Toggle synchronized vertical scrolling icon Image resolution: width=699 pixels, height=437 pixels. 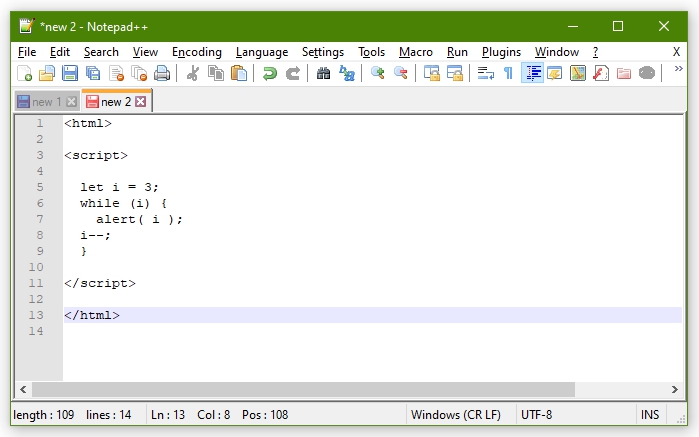[x=432, y=73]
